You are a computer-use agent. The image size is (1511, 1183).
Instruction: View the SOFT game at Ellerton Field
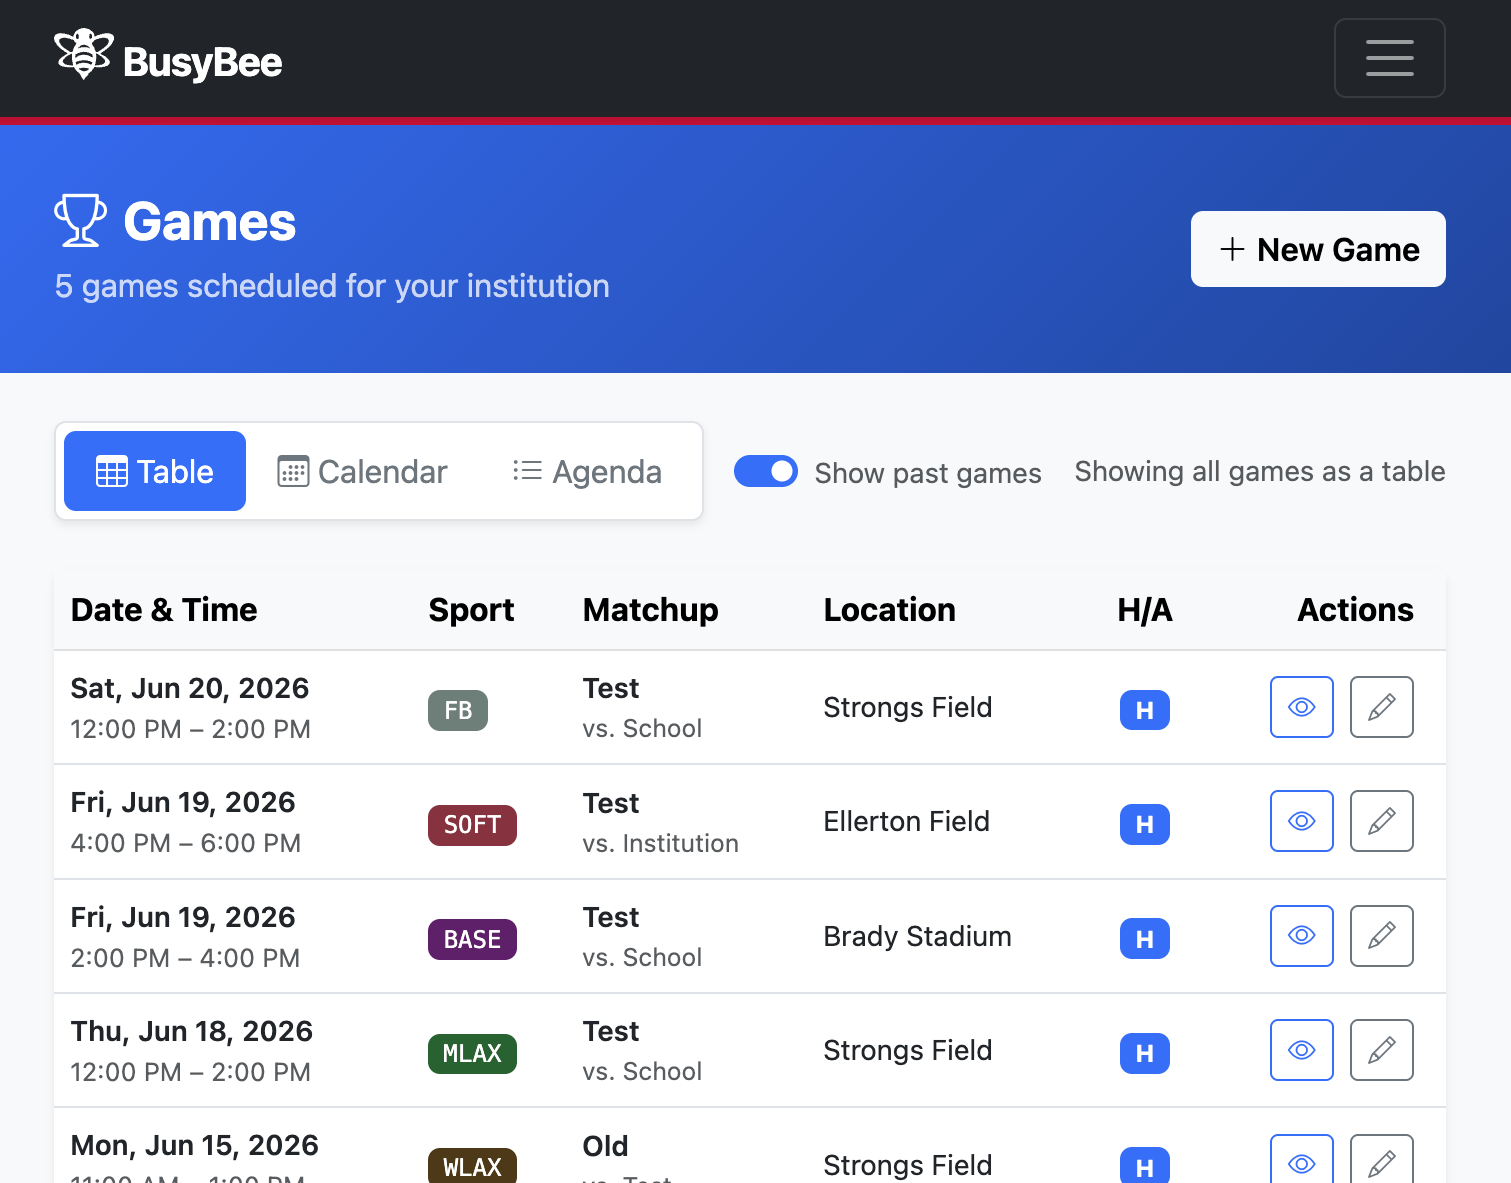[1301, 821]
